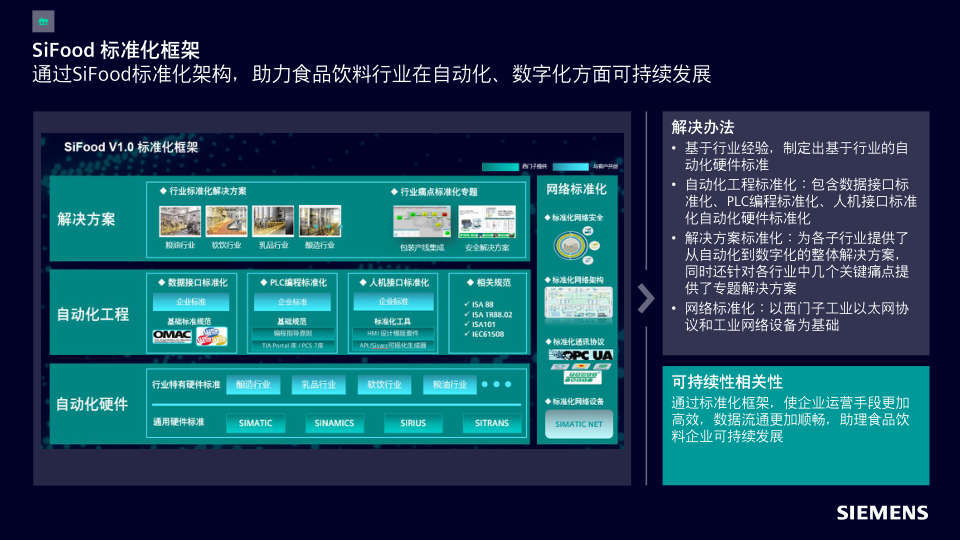
Task: Click the 自动化工程 row label
Action: (93, 314)
